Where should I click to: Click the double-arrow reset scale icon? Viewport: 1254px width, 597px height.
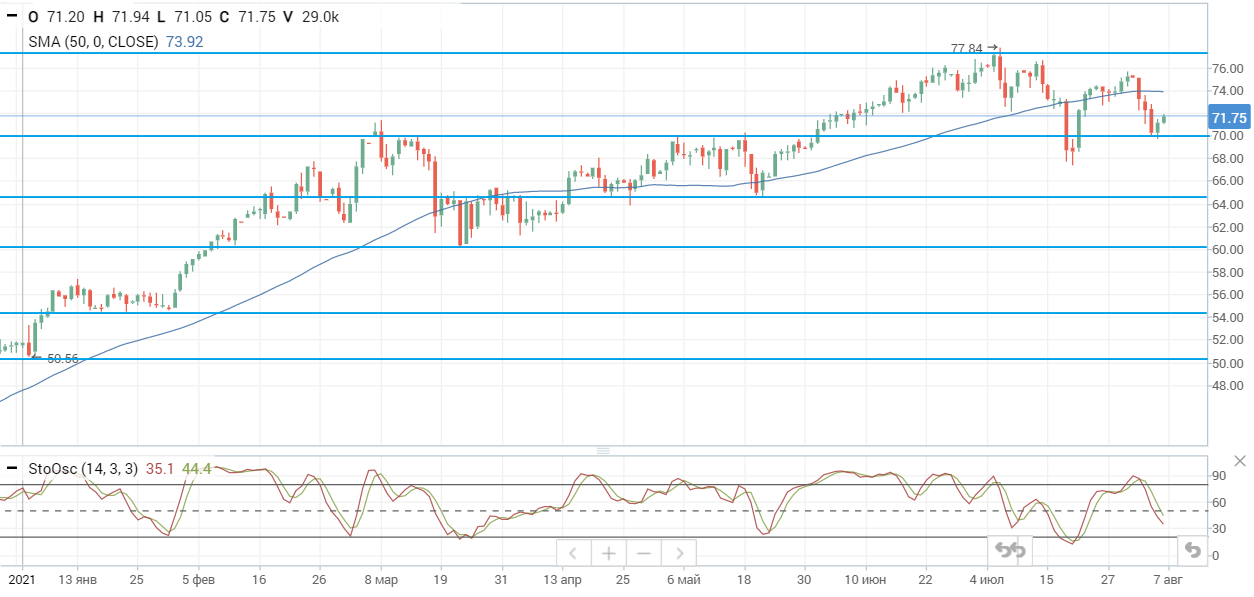[x=1010, y=550]
